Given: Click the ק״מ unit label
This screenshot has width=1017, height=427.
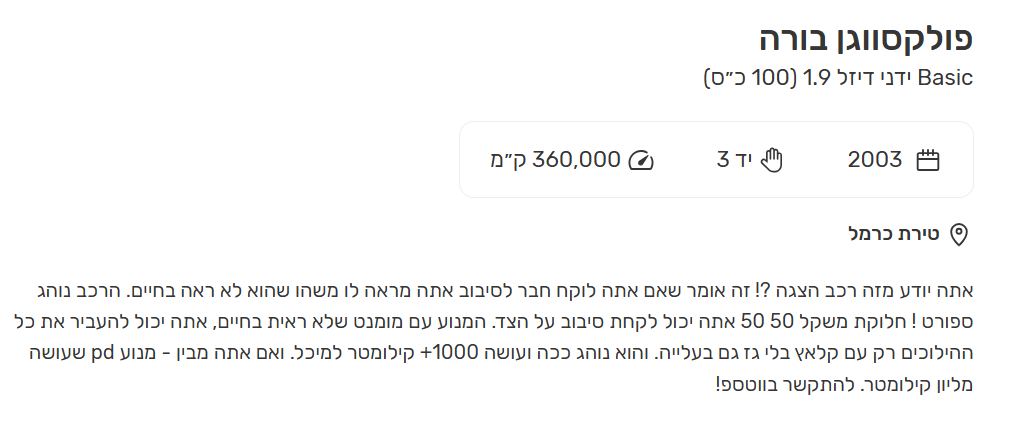Looking at the screenshot, I should tap(507, 160).
